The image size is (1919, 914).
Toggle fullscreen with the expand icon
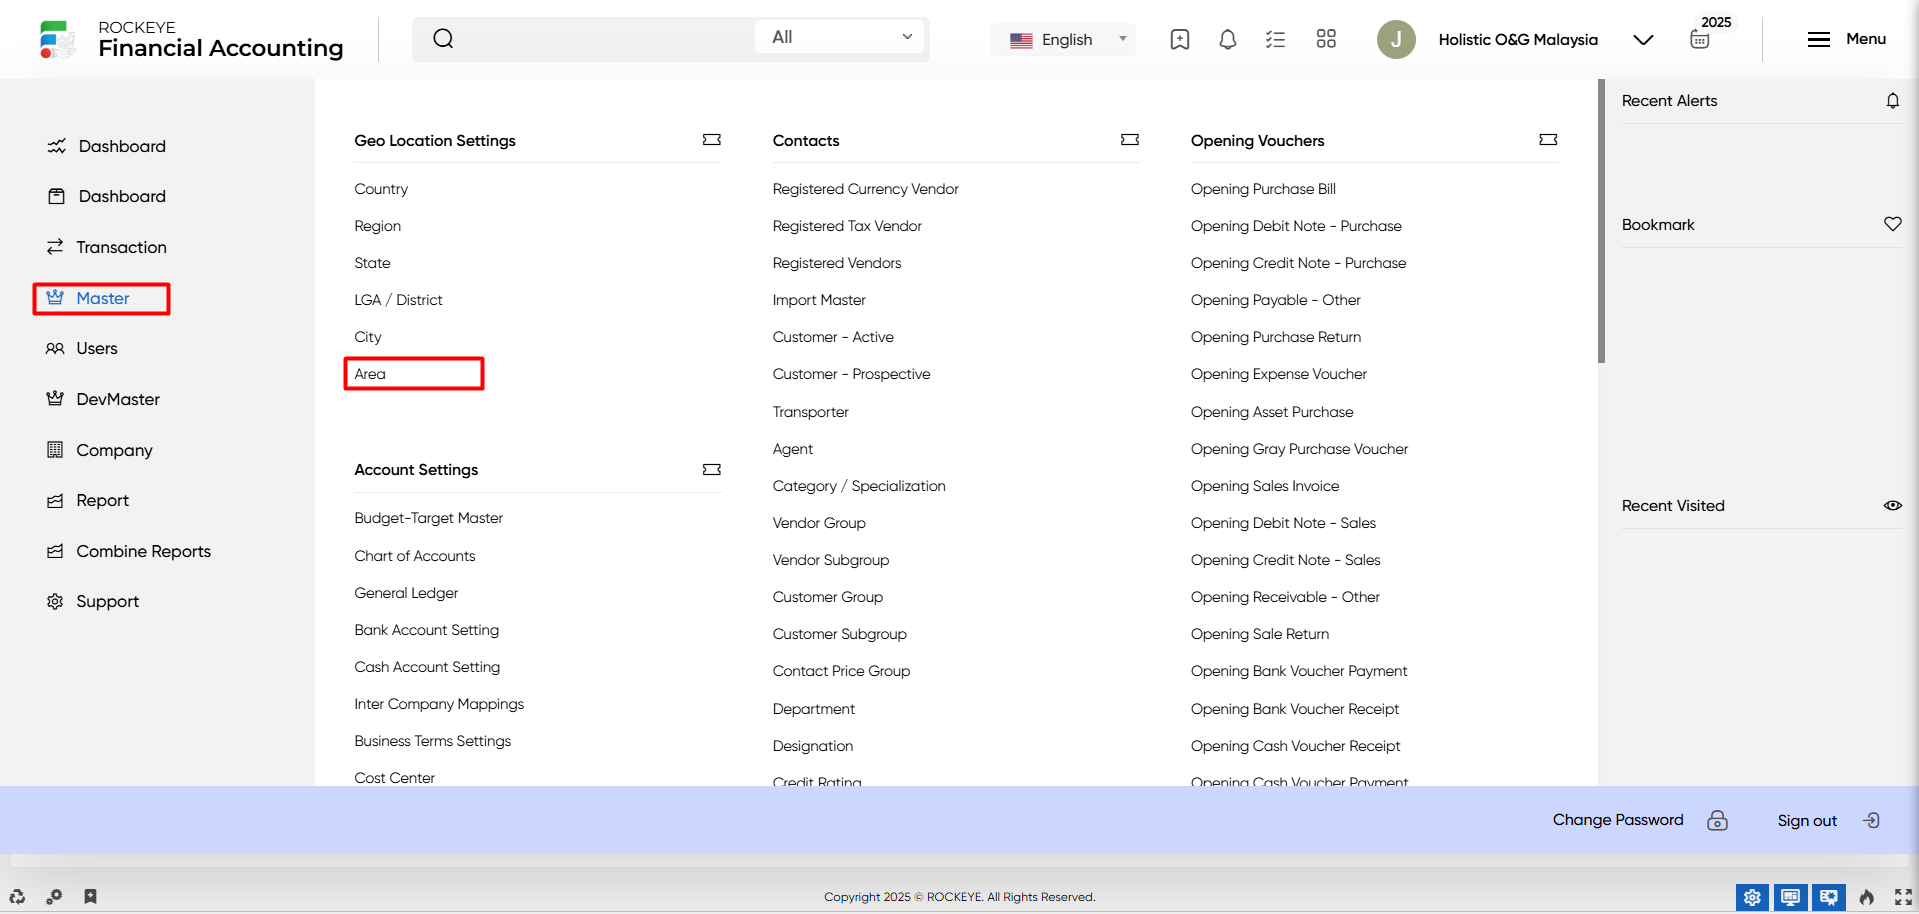[1903, 897]
